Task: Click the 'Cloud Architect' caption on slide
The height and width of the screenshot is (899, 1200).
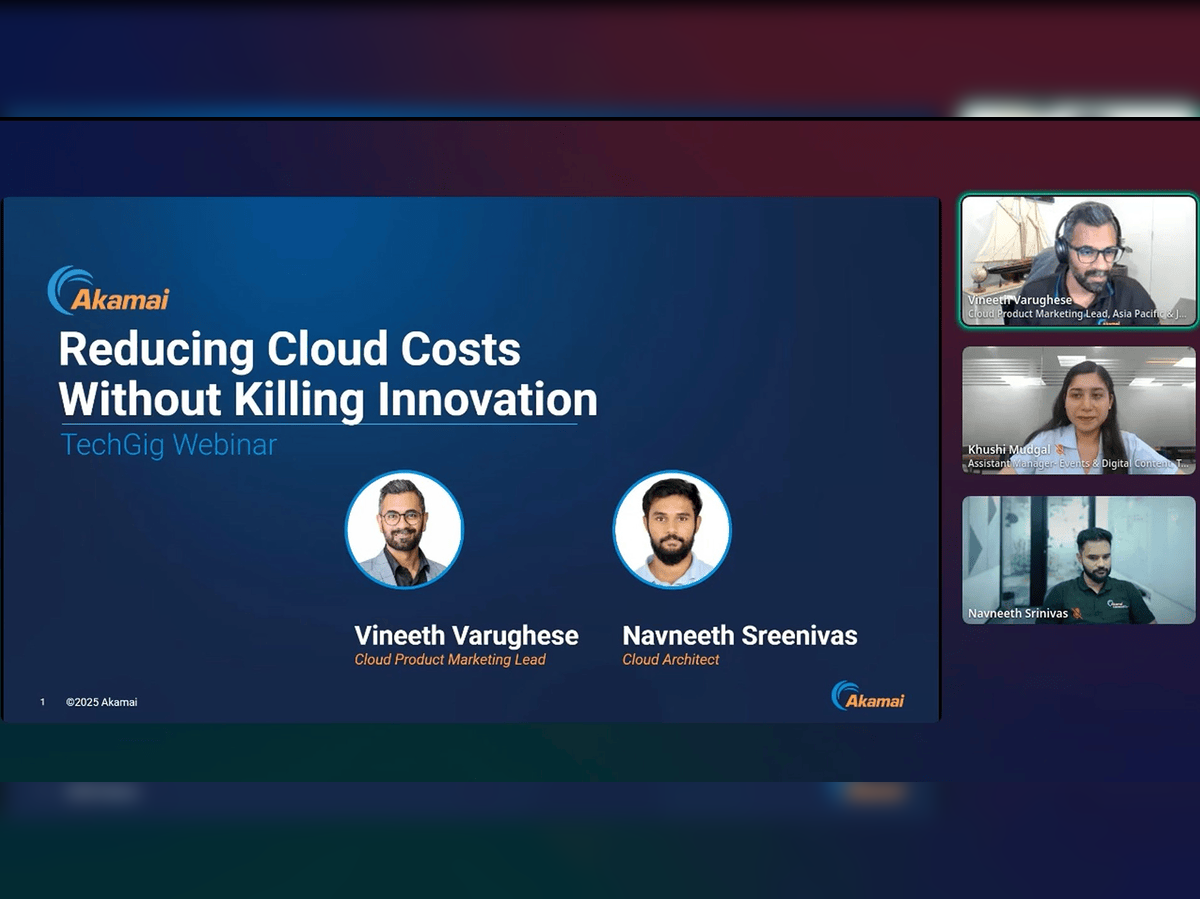Action: pyautogui.click(x=671, y=660)
